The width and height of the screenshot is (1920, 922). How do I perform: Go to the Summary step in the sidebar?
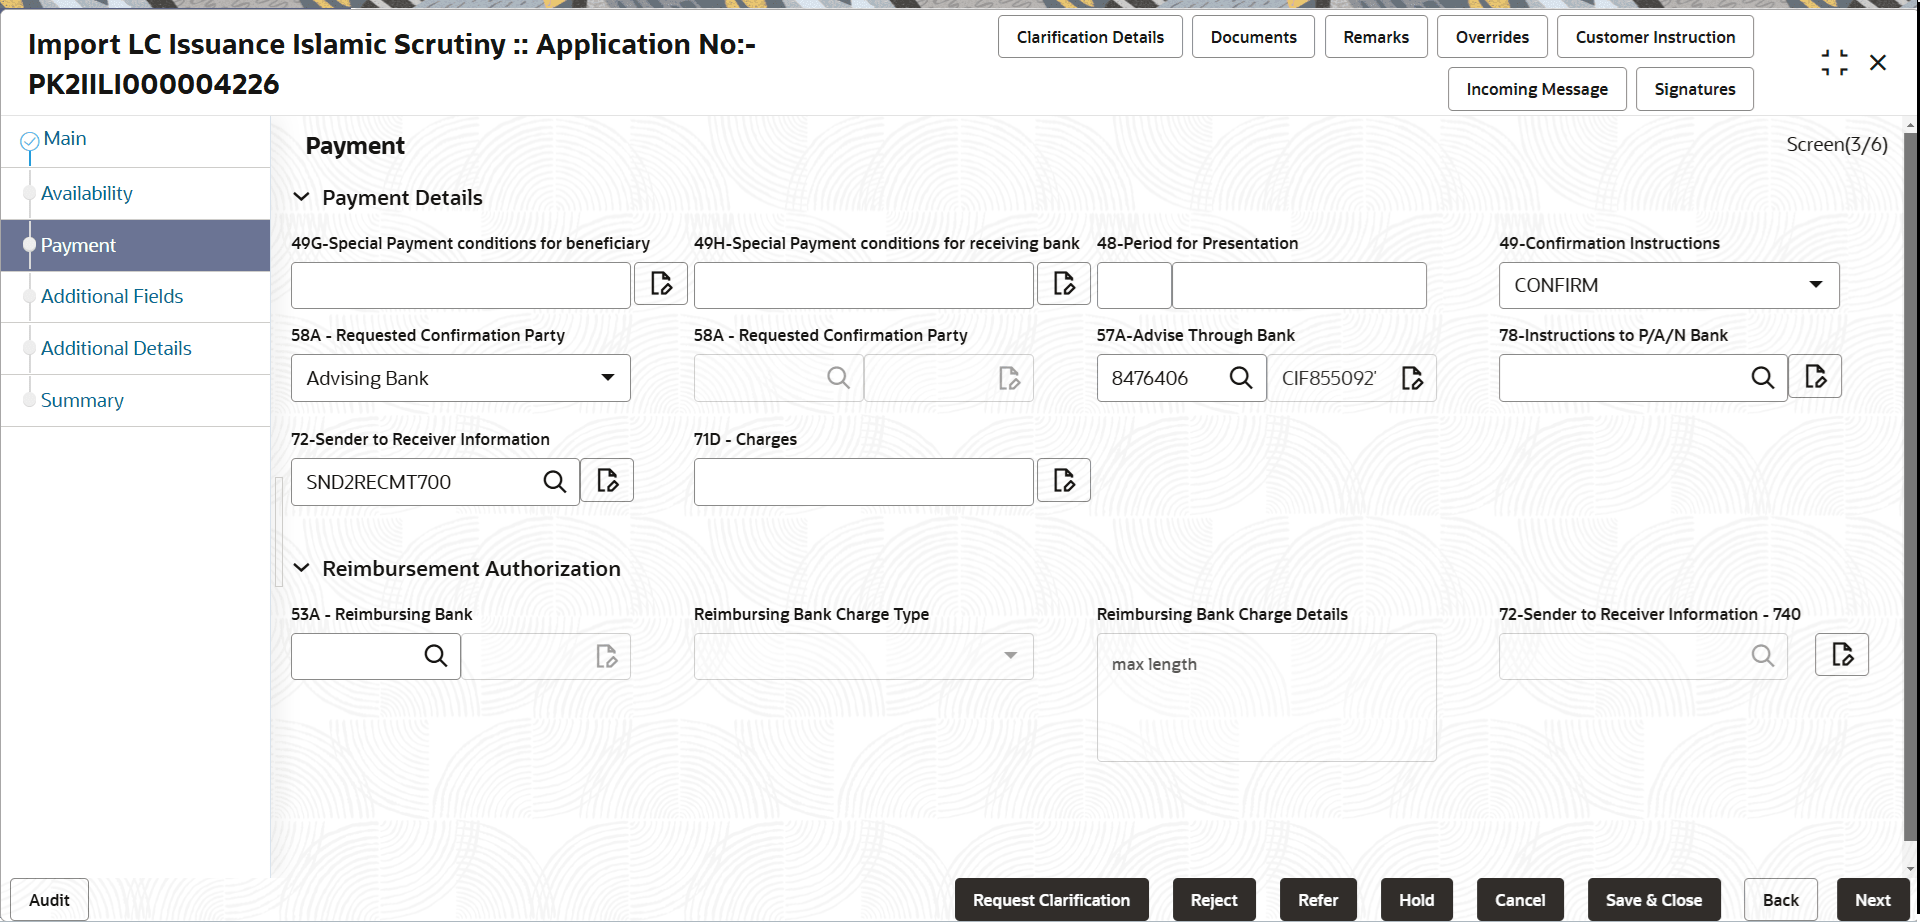[x=83, y=400]
